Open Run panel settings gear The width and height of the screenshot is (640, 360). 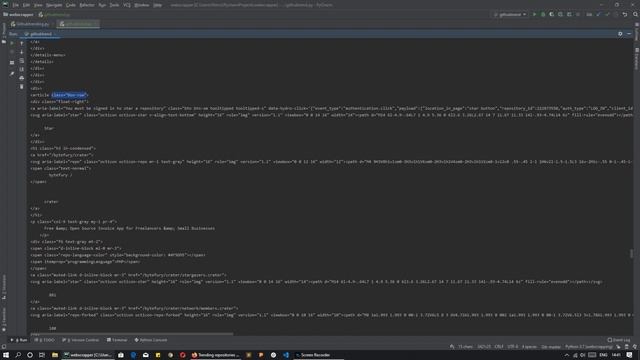620,34
